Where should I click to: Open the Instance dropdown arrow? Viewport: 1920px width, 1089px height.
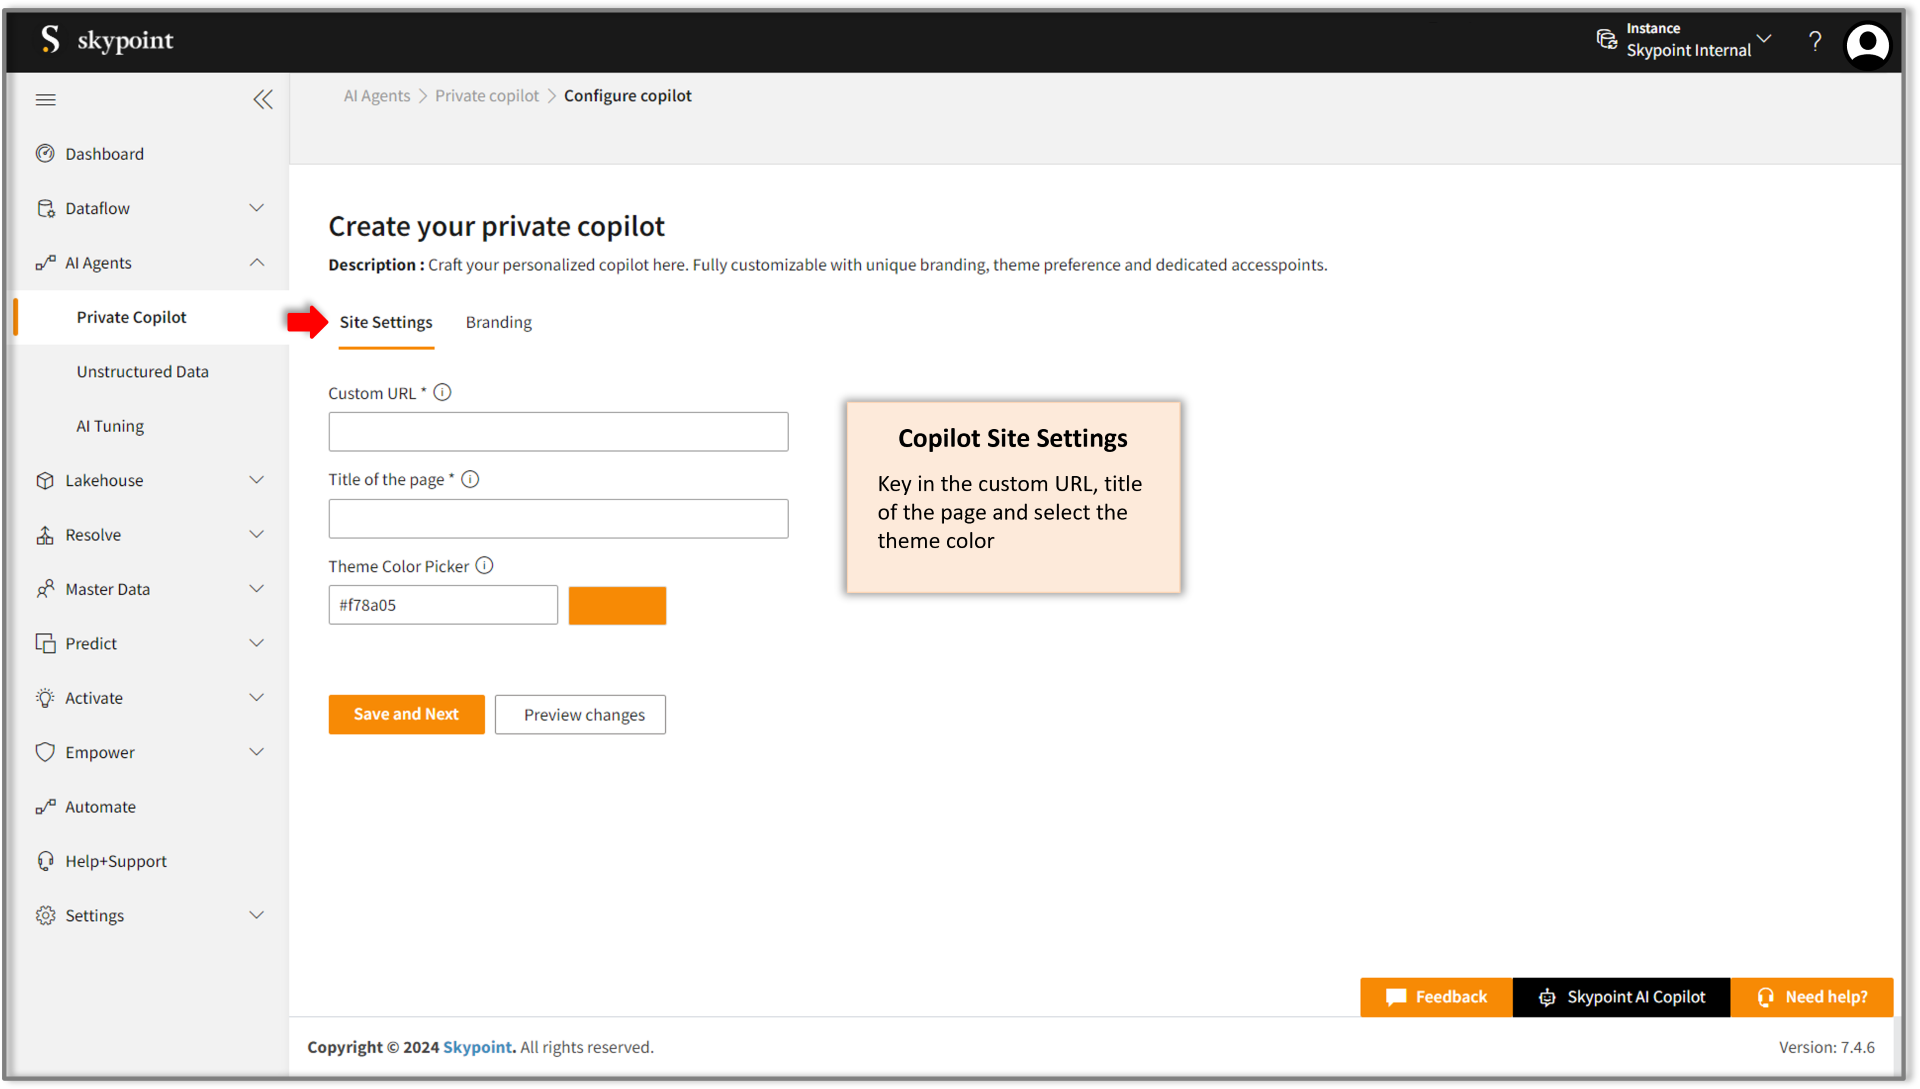coord(1764,39)
